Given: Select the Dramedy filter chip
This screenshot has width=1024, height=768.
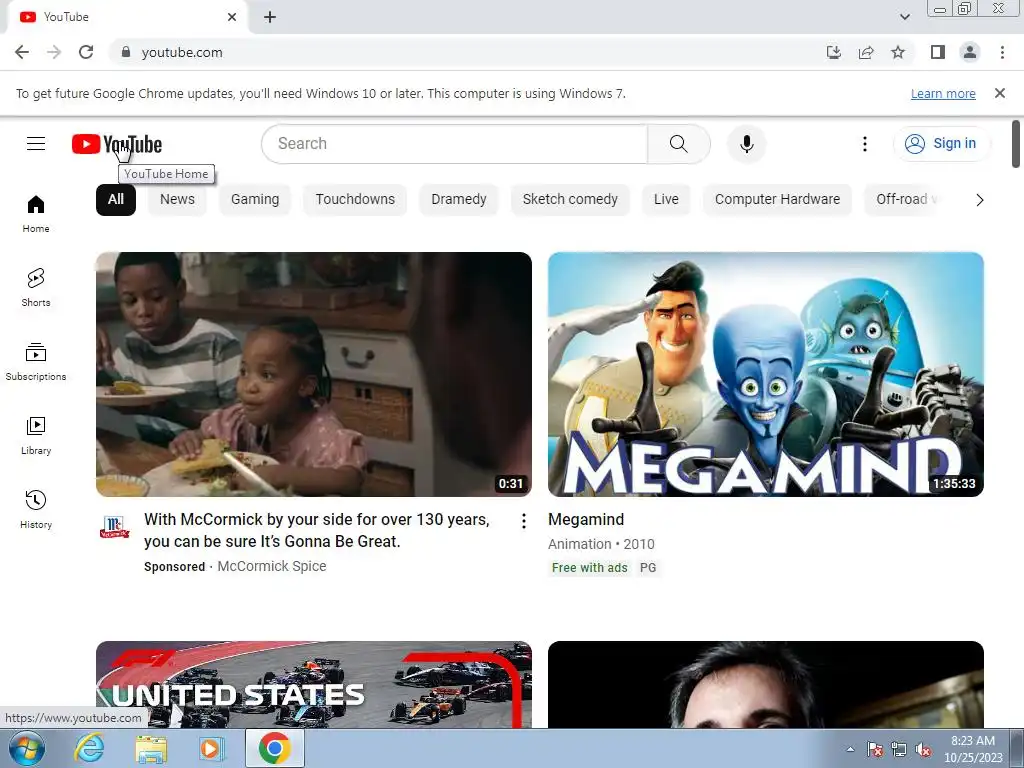Looking at the screenshot, I should tap(458, 199).
